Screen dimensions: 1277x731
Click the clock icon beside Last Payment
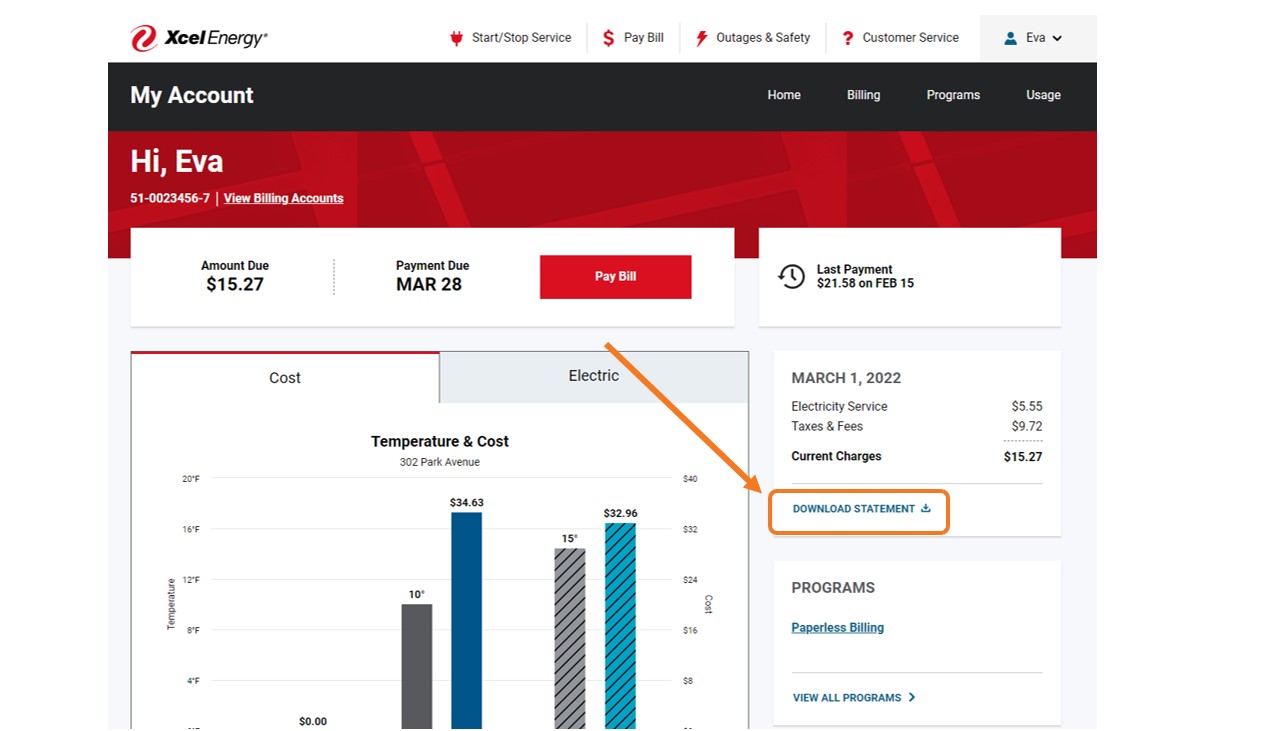coord(792,276)
